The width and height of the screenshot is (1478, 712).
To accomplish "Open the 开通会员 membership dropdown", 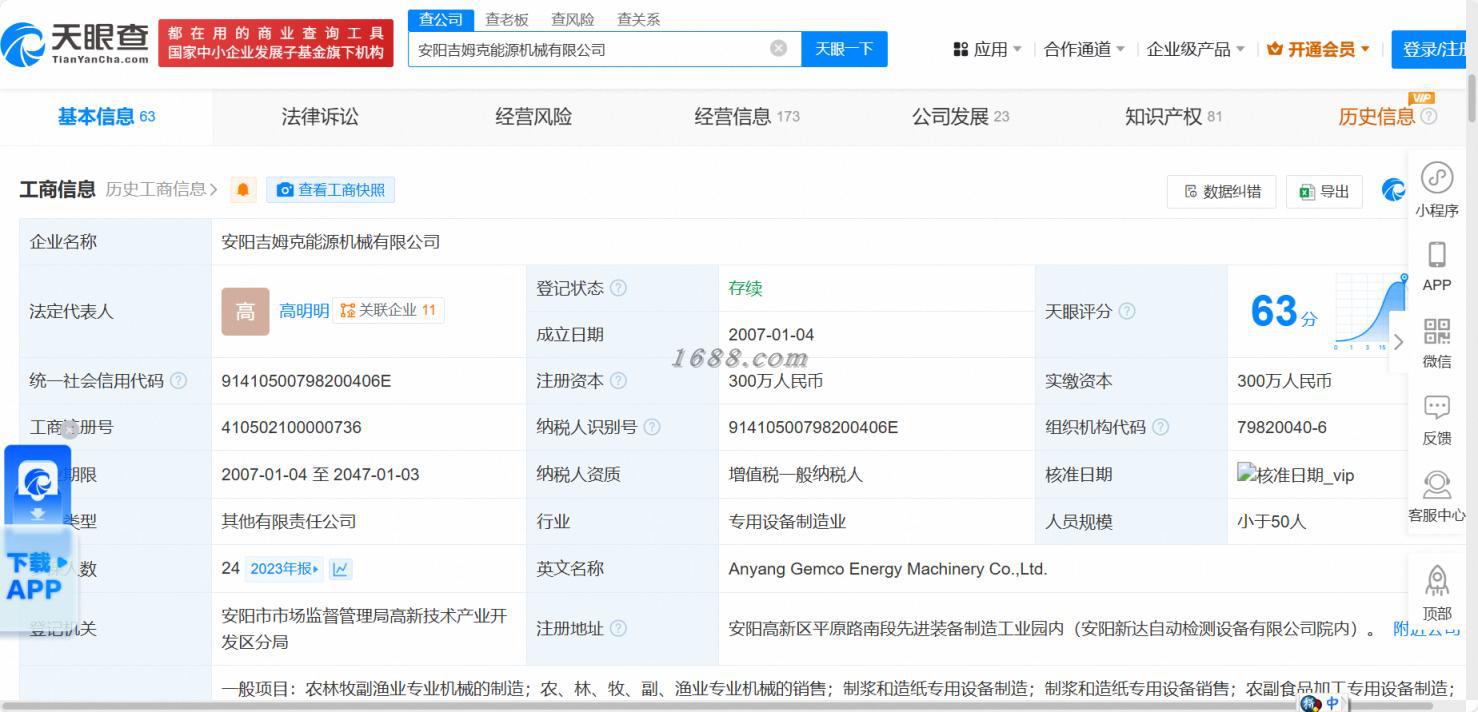I will [1318, 49].
